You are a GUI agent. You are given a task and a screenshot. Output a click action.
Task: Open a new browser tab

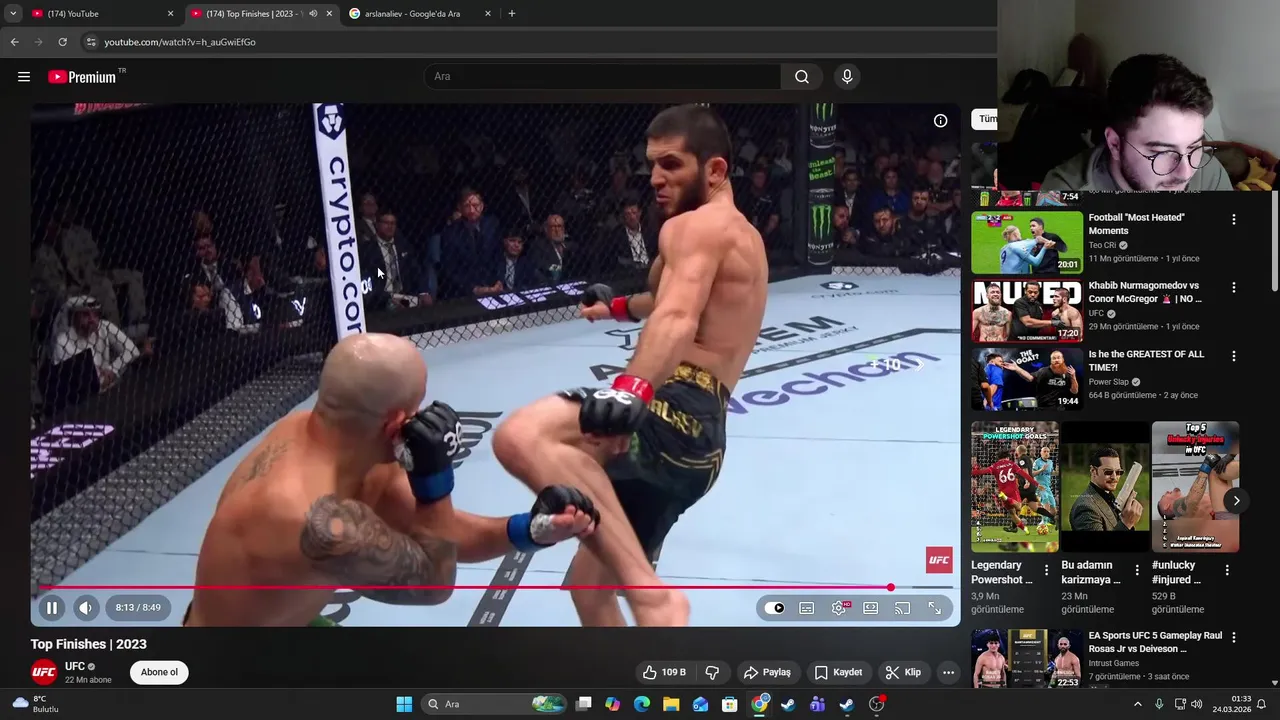[x=512, y=14]
